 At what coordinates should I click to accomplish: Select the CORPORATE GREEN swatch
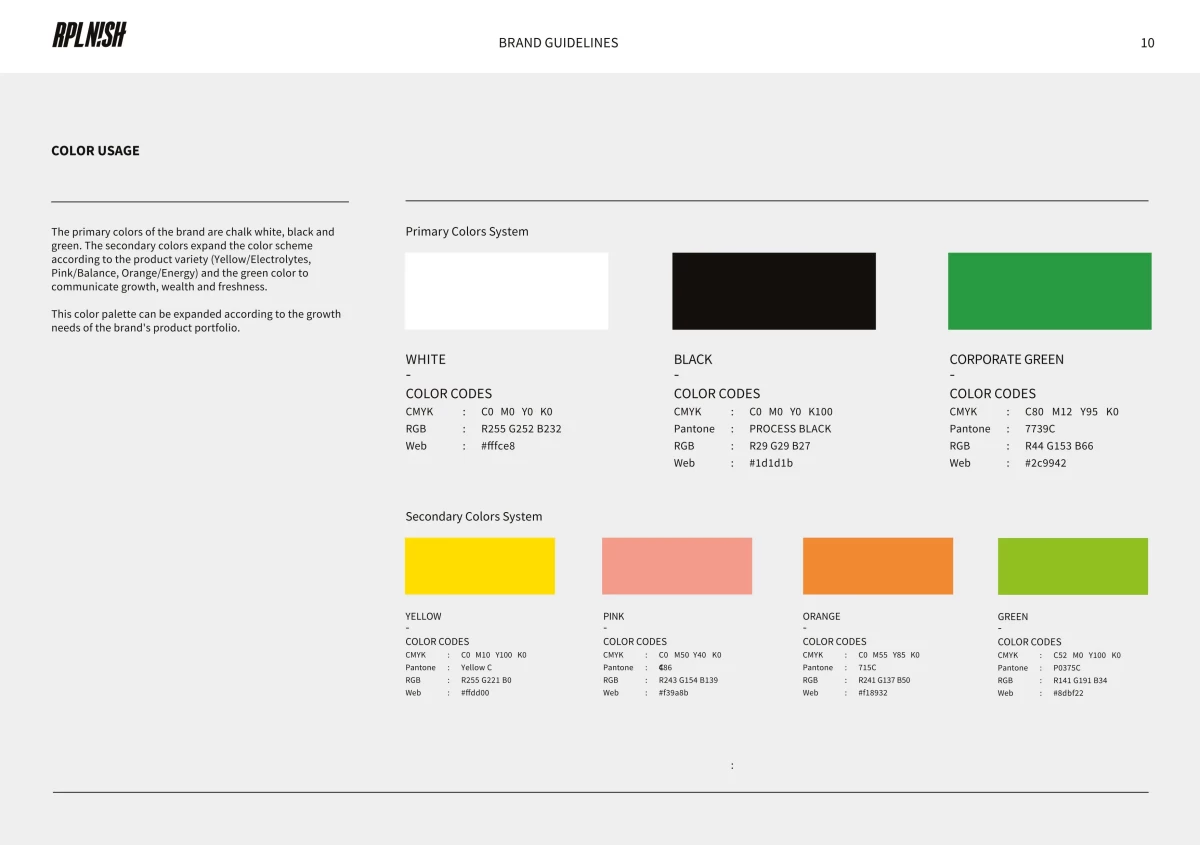click(1049, 290)
